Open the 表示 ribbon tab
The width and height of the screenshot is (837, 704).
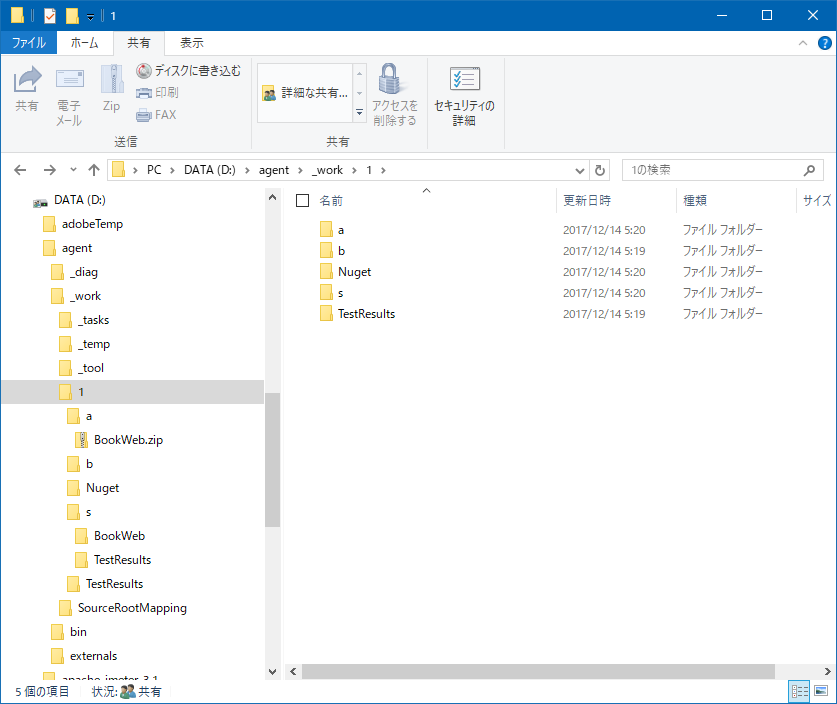pyautogui.click(x=192, y=43)
